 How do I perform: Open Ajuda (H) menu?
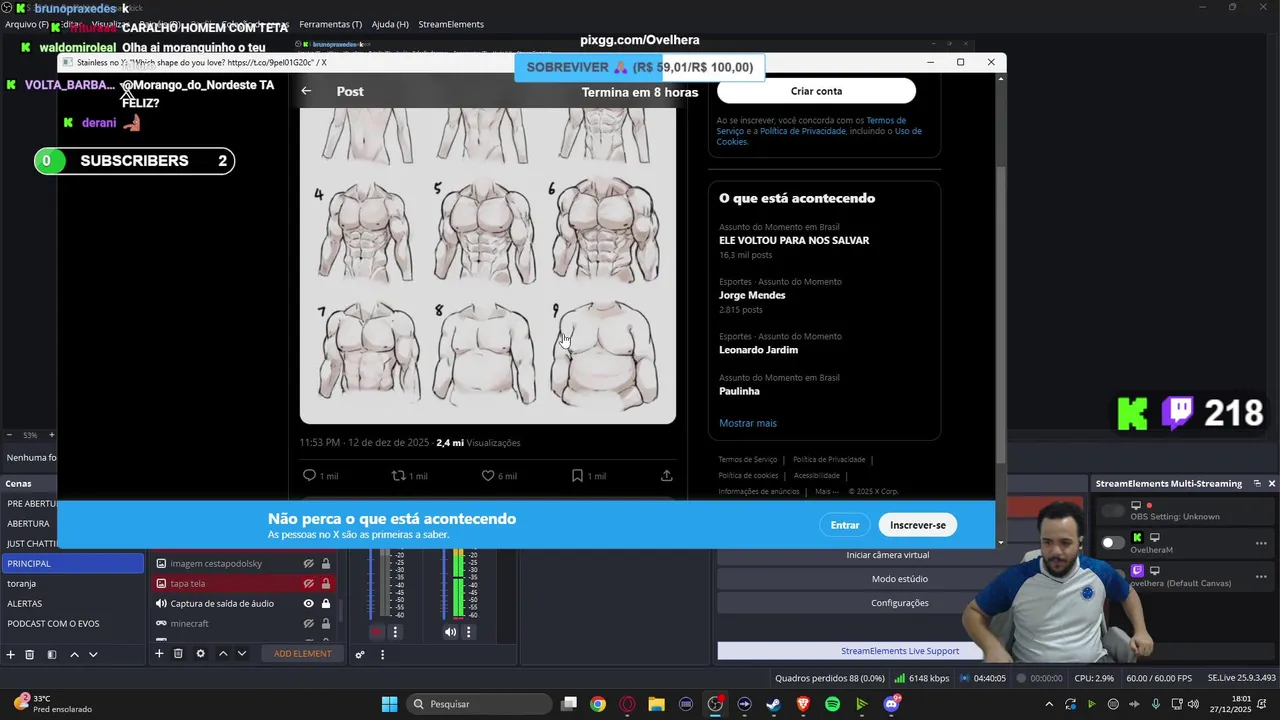(390, 24)
